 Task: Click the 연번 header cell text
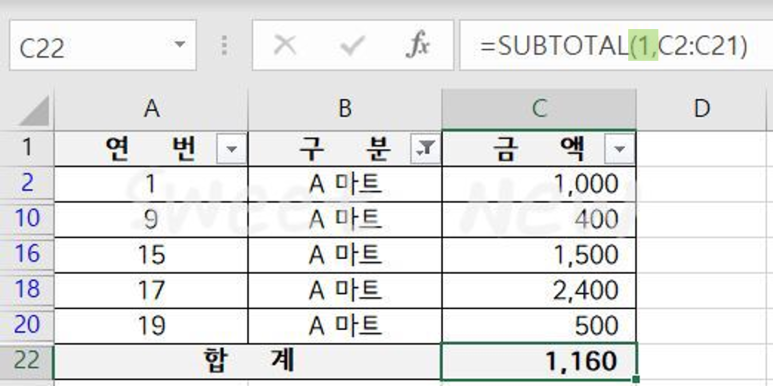[151, 148]
